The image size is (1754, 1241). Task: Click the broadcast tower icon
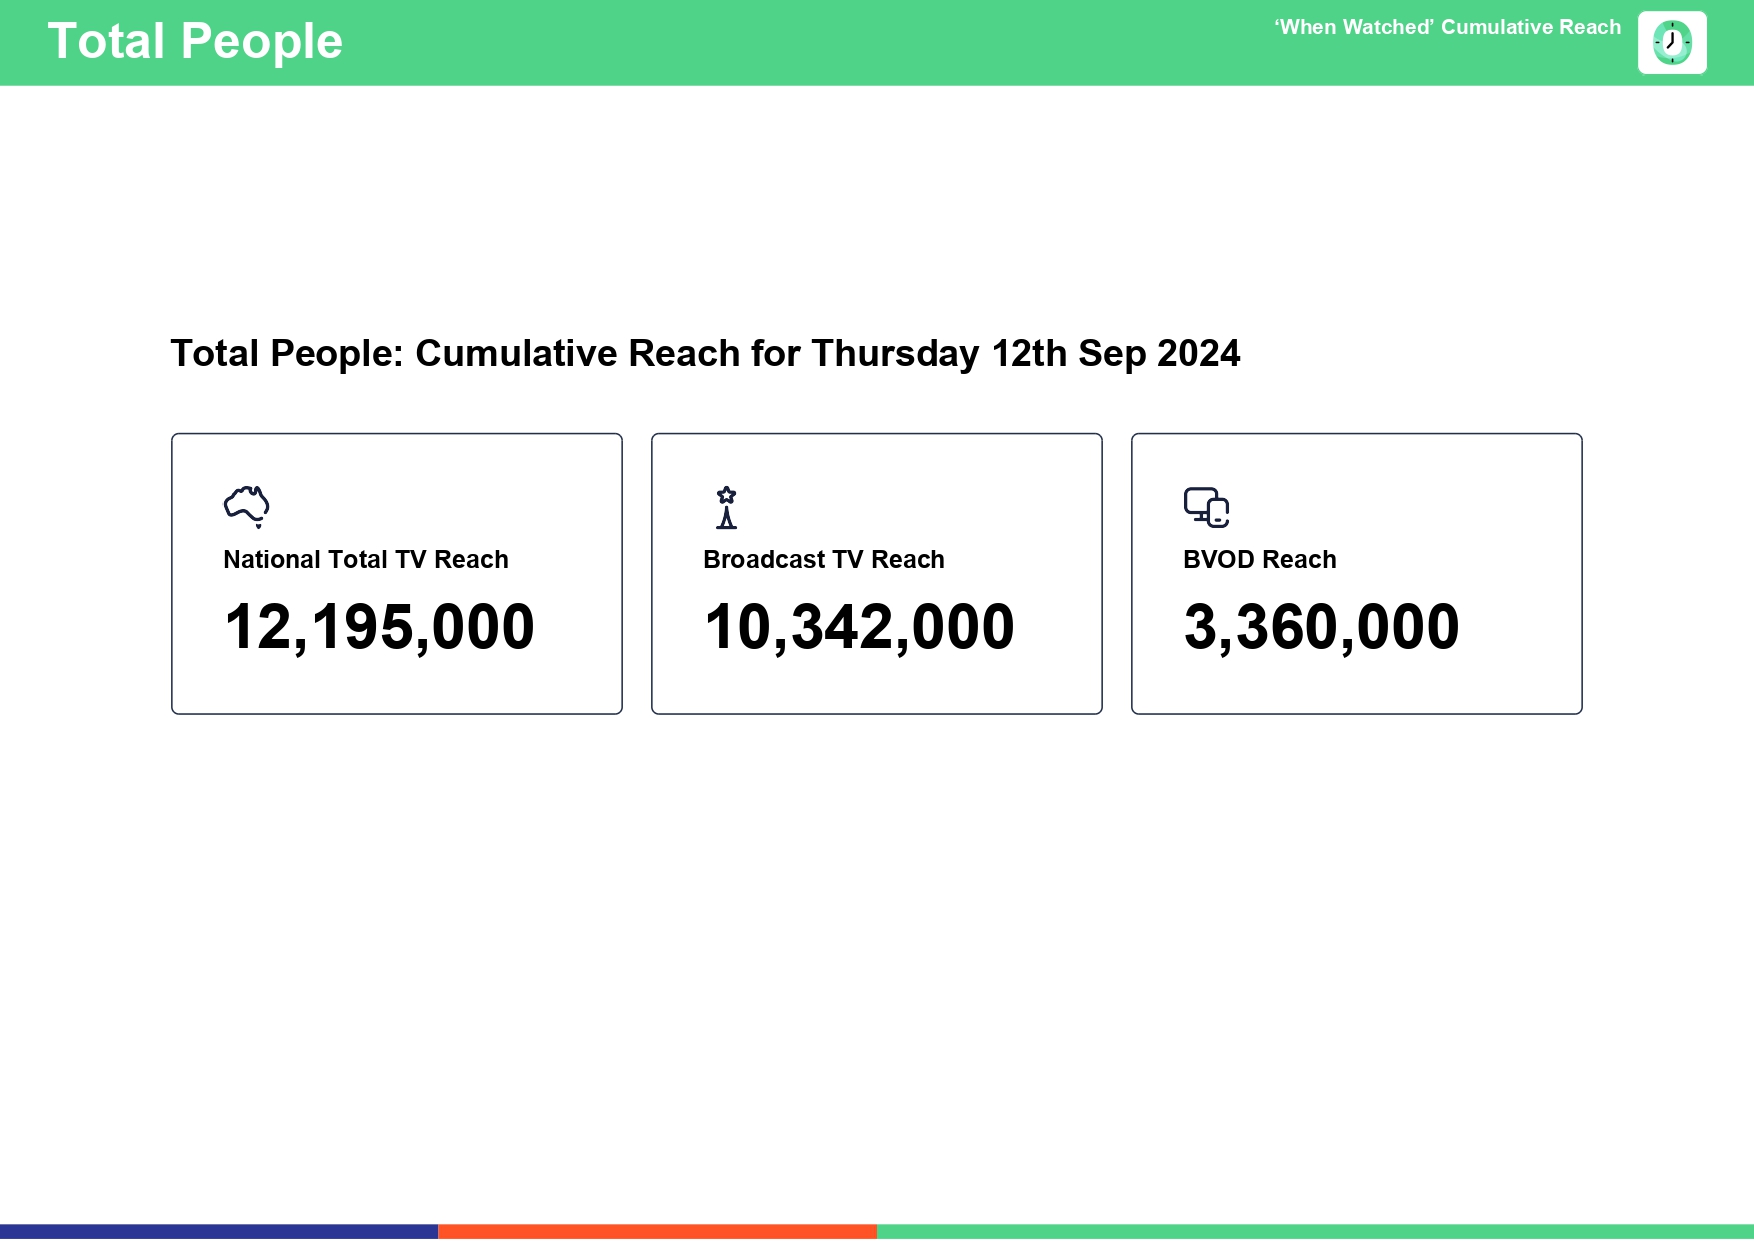[727, 507]
